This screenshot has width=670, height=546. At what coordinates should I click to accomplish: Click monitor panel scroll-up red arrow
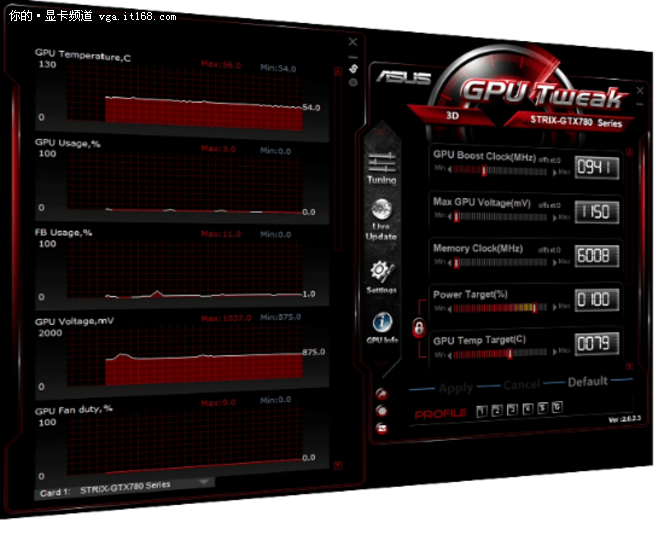click(338, 71)
